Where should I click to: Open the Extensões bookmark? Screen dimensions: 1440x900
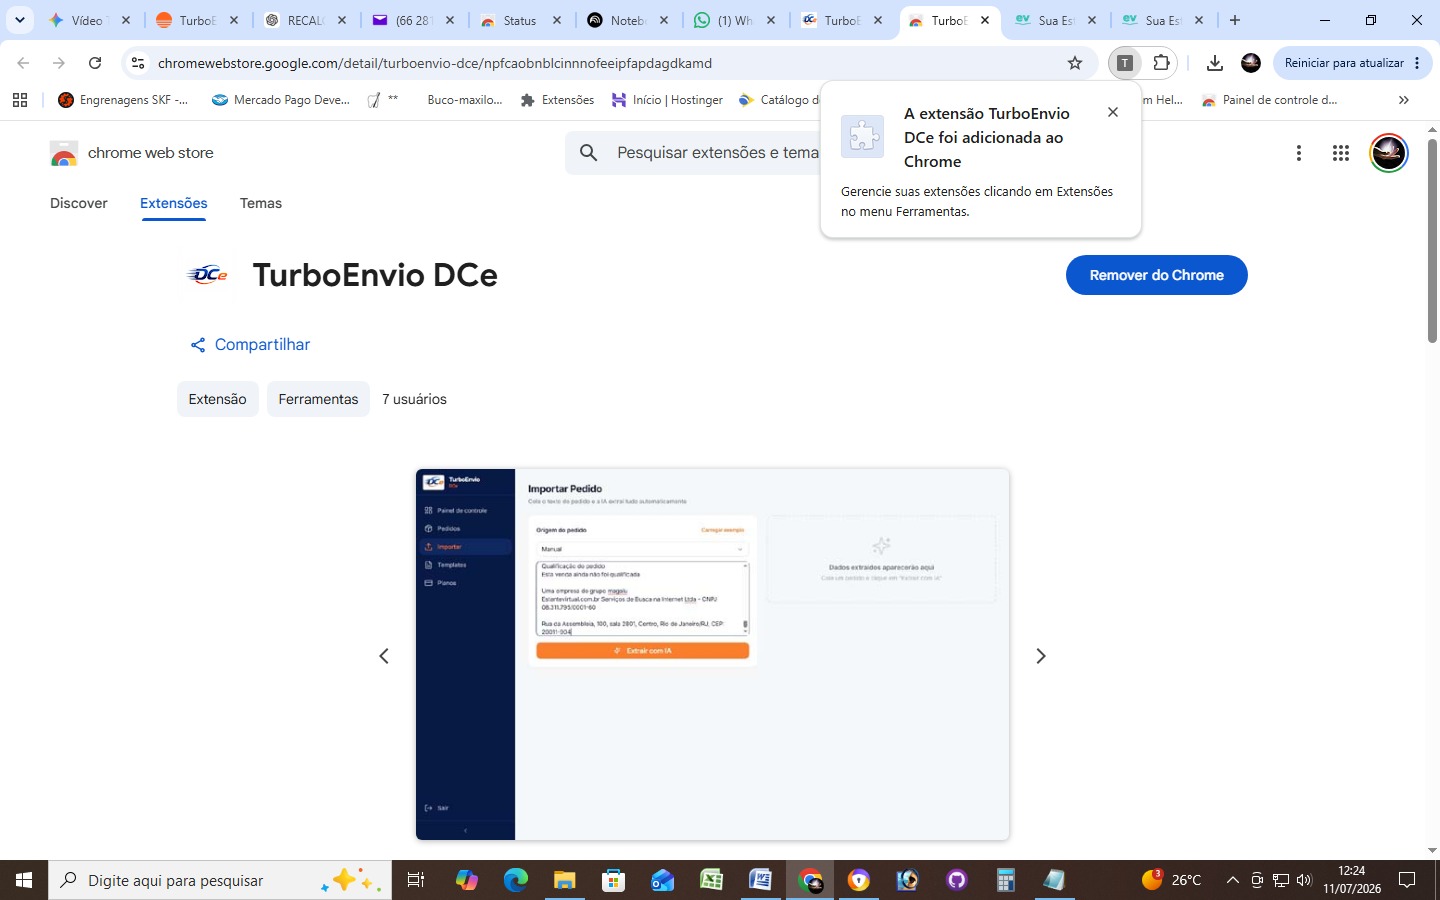(x=557, y=100)
